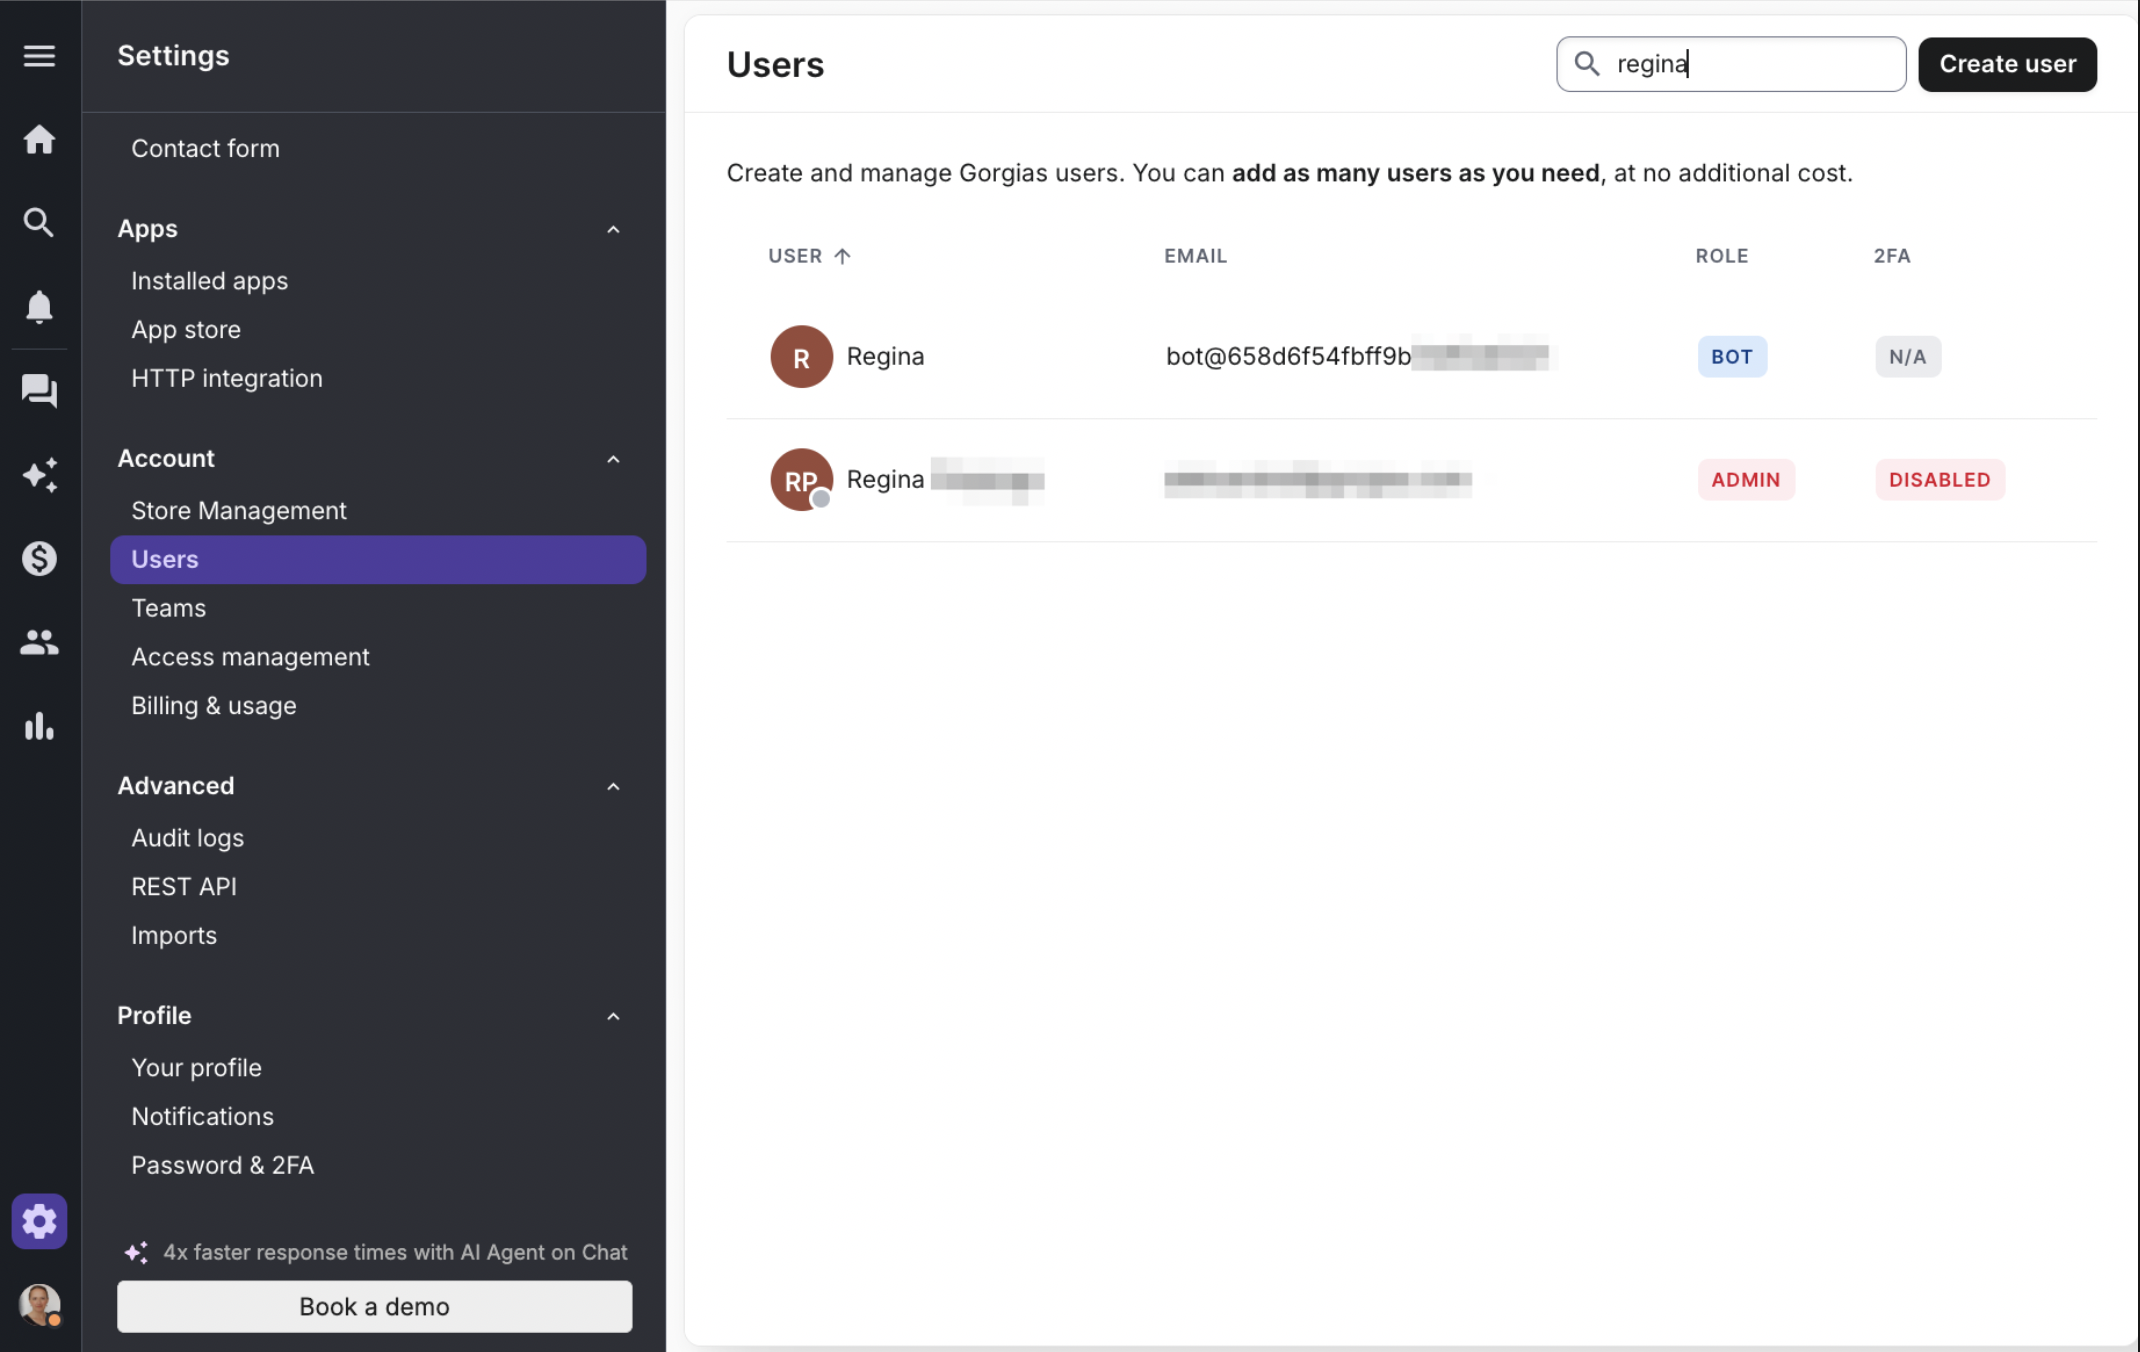Open the customers people icon
Screen dimensions: 2140x1352
point(39,642)
